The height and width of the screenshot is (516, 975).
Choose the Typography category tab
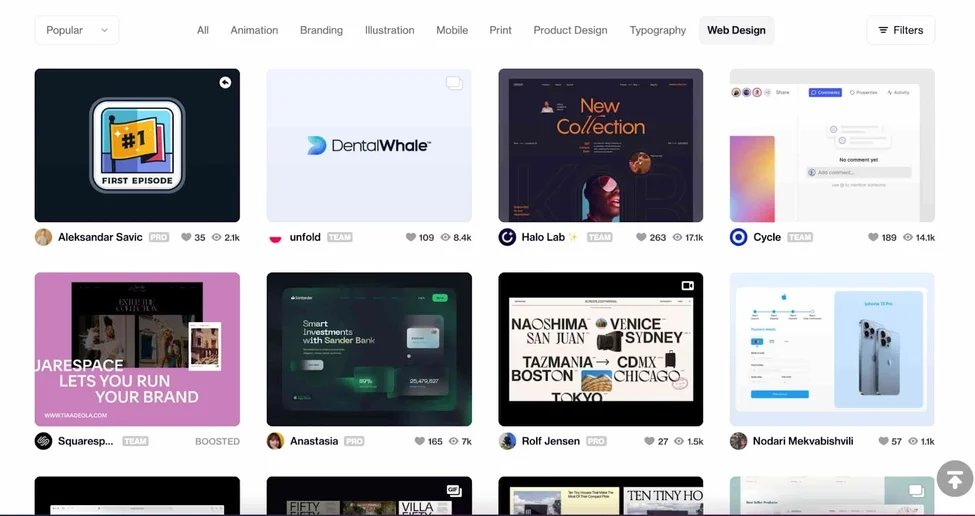click(657, 30)
